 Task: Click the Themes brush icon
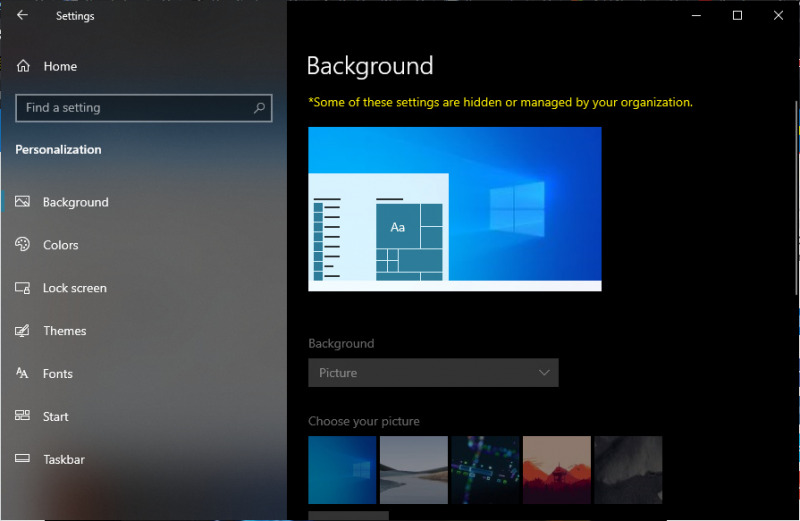tap(22, 331)
